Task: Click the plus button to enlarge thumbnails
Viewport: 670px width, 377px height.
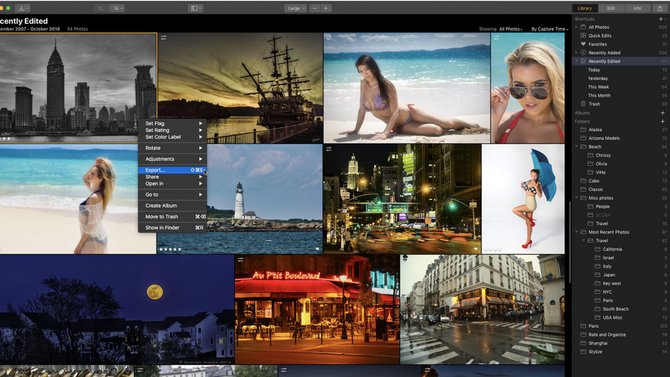Action: [x=326, y=8]
